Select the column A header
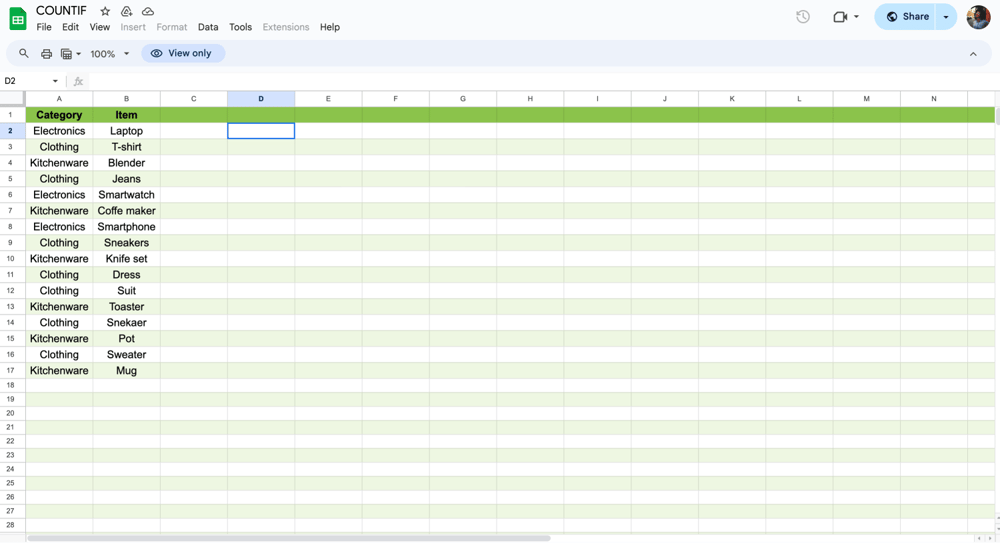The width and height of the screenshot is (1000, 543). (x=59, y=99)
